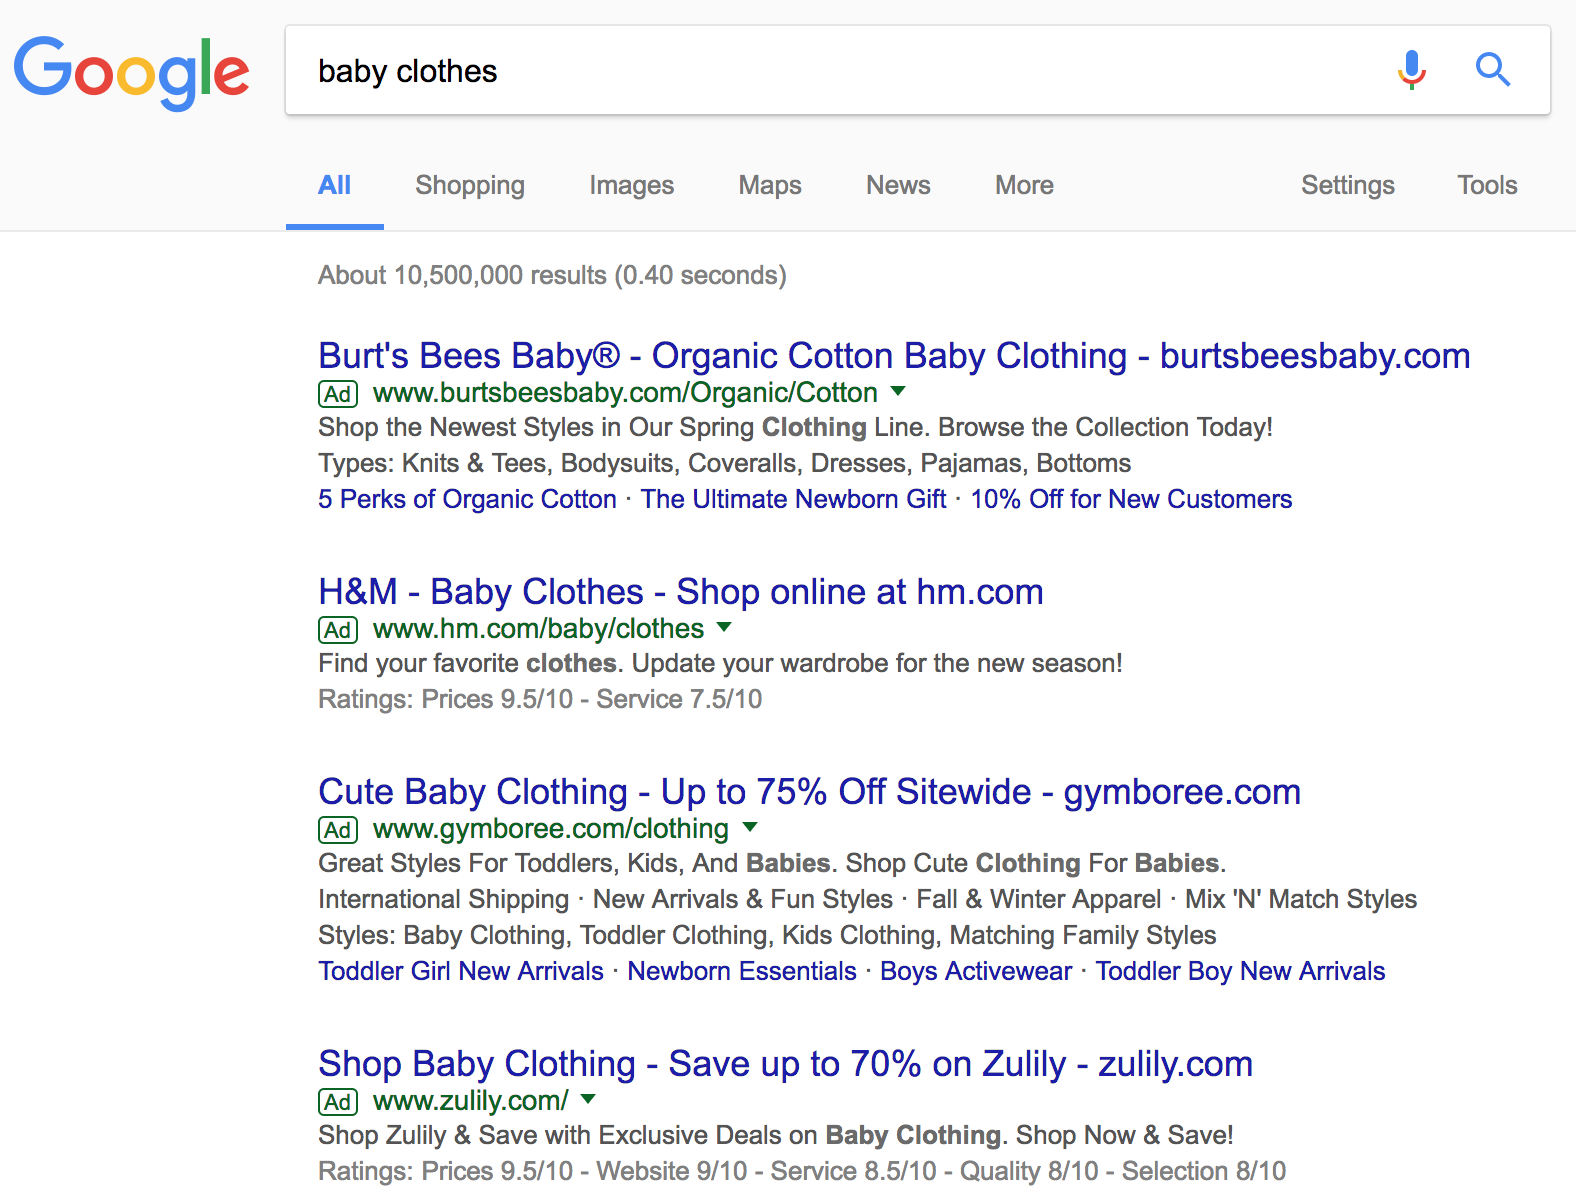Click the Google logo
1576x1202 pixels.
pos(131,73)
